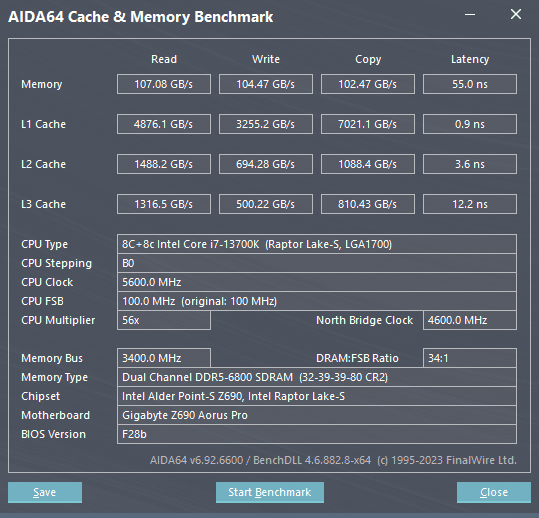Image resolution: width=539 pixels, height=518 pixels.
Task: Click the Latency column header
Action: 470,59
